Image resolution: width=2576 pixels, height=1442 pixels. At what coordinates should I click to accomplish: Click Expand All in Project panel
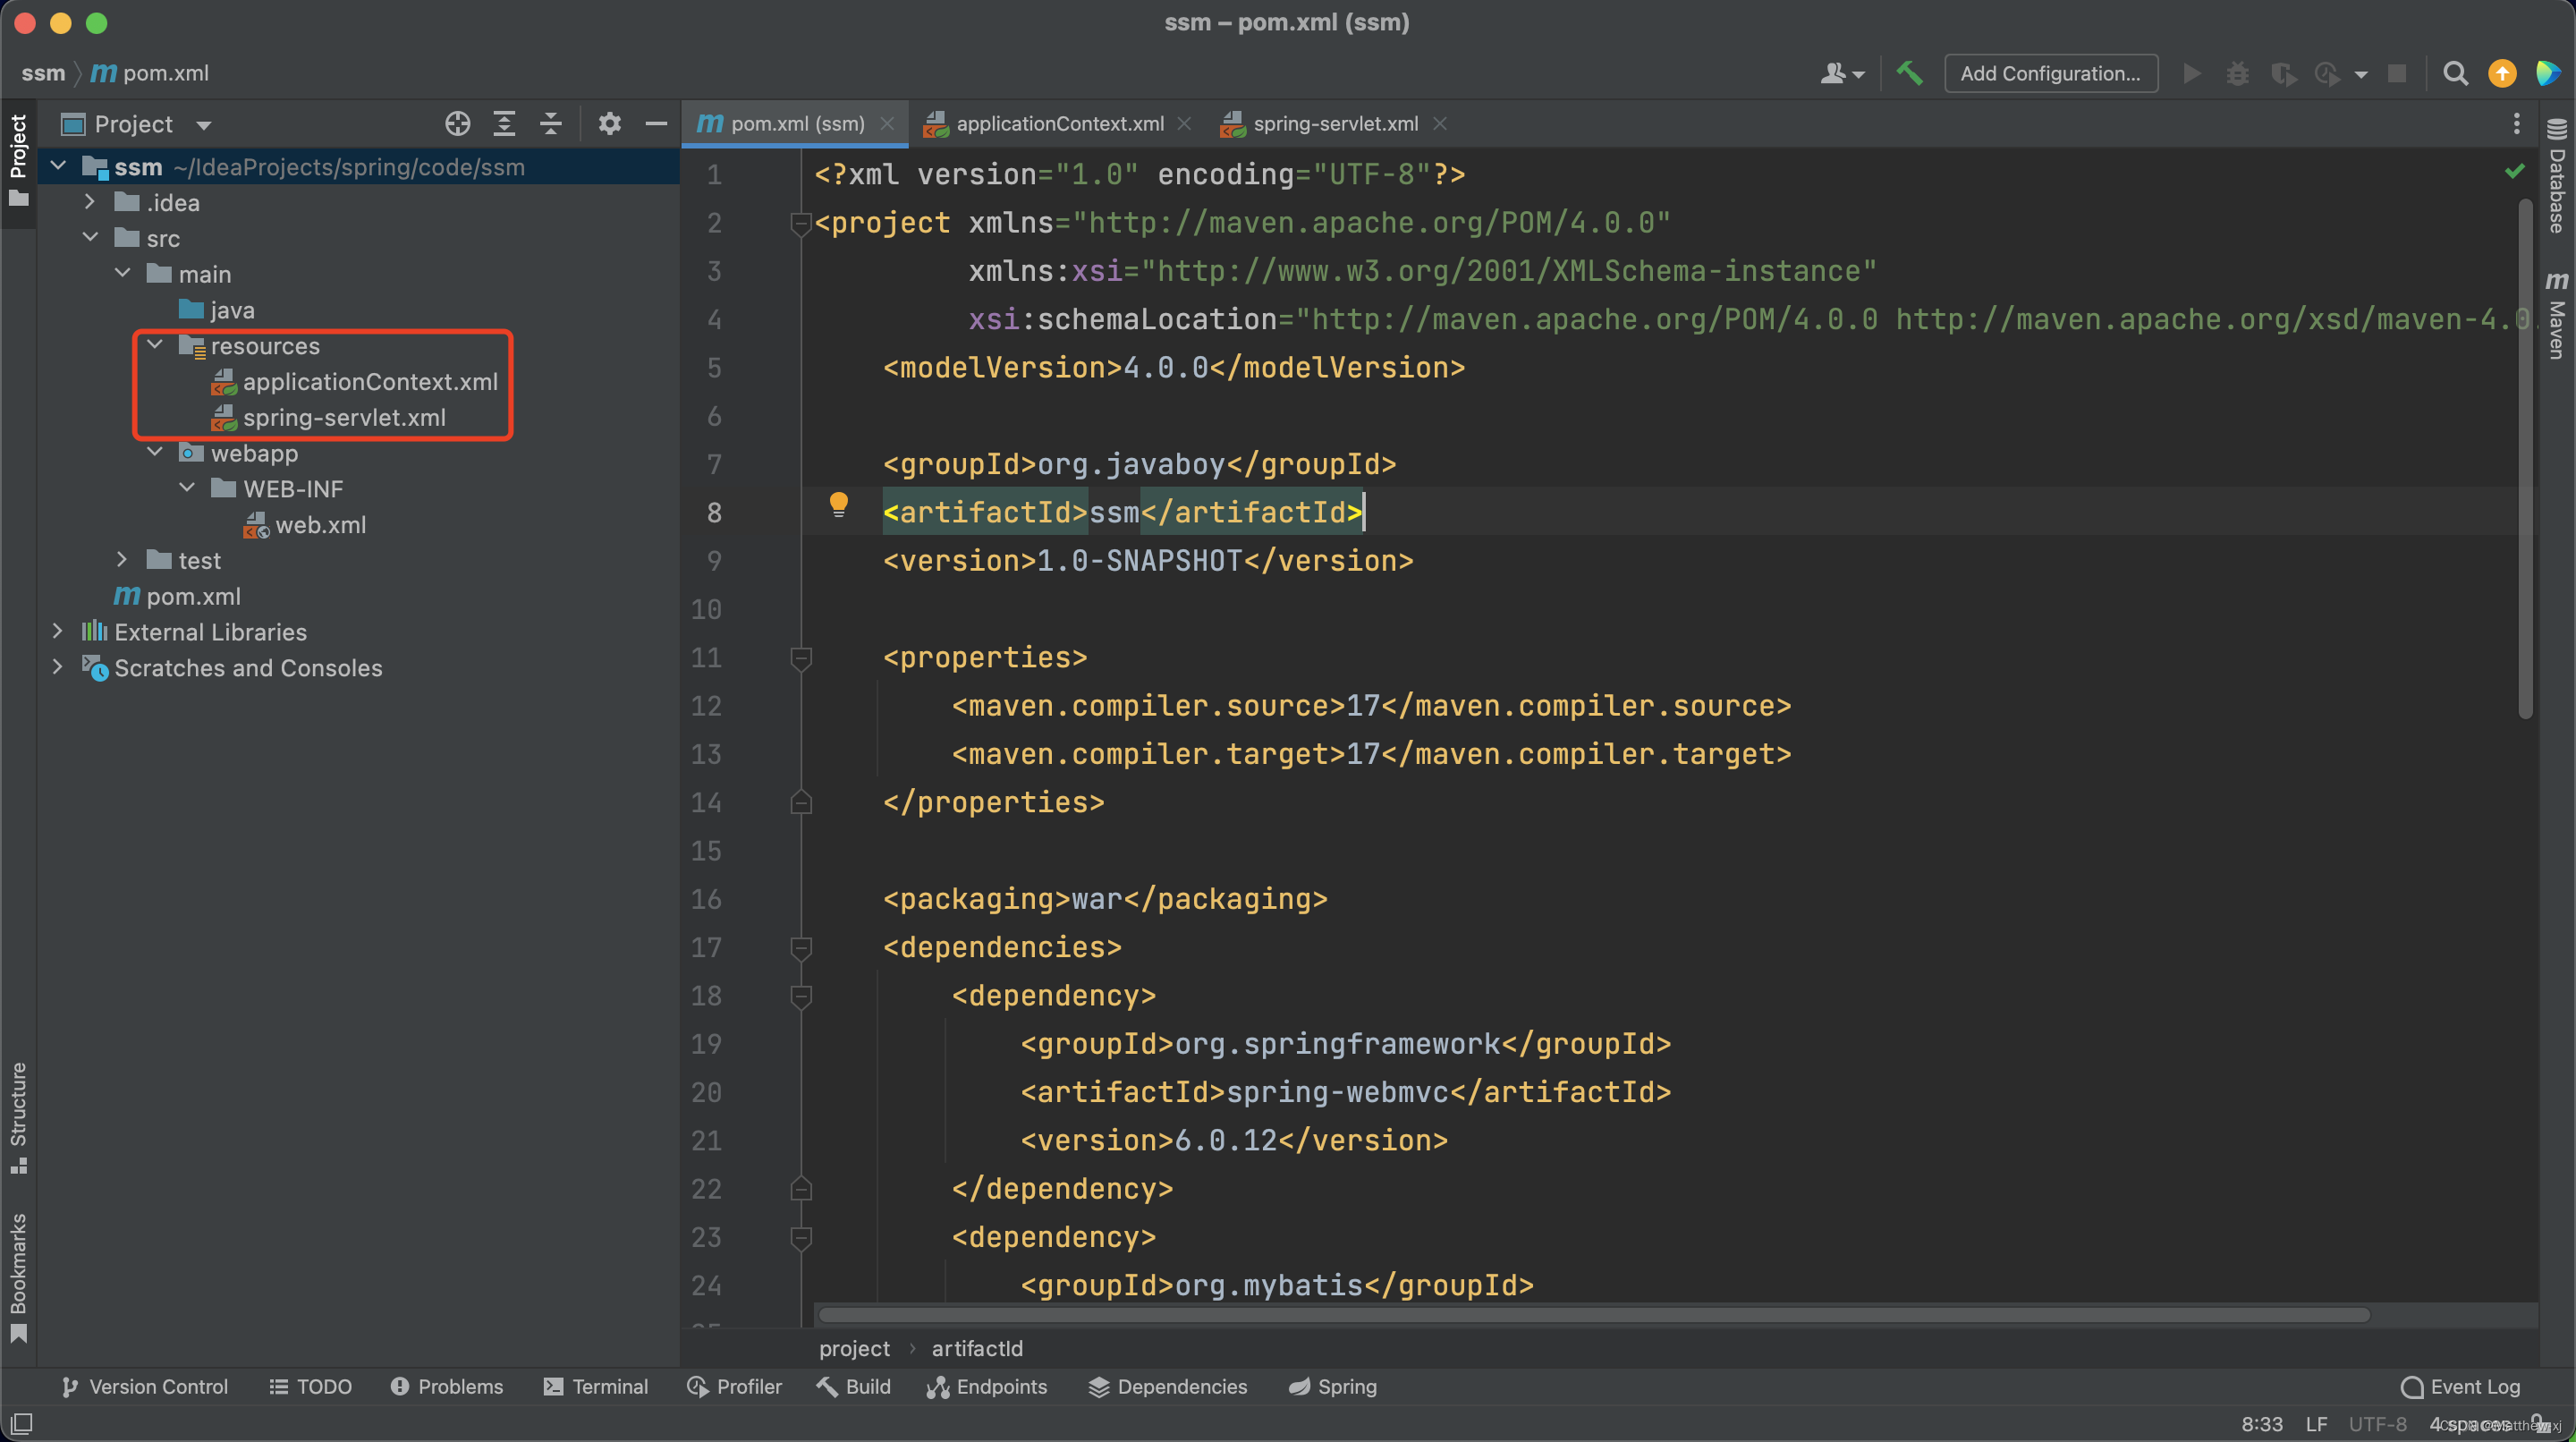(x=504, y=124)
